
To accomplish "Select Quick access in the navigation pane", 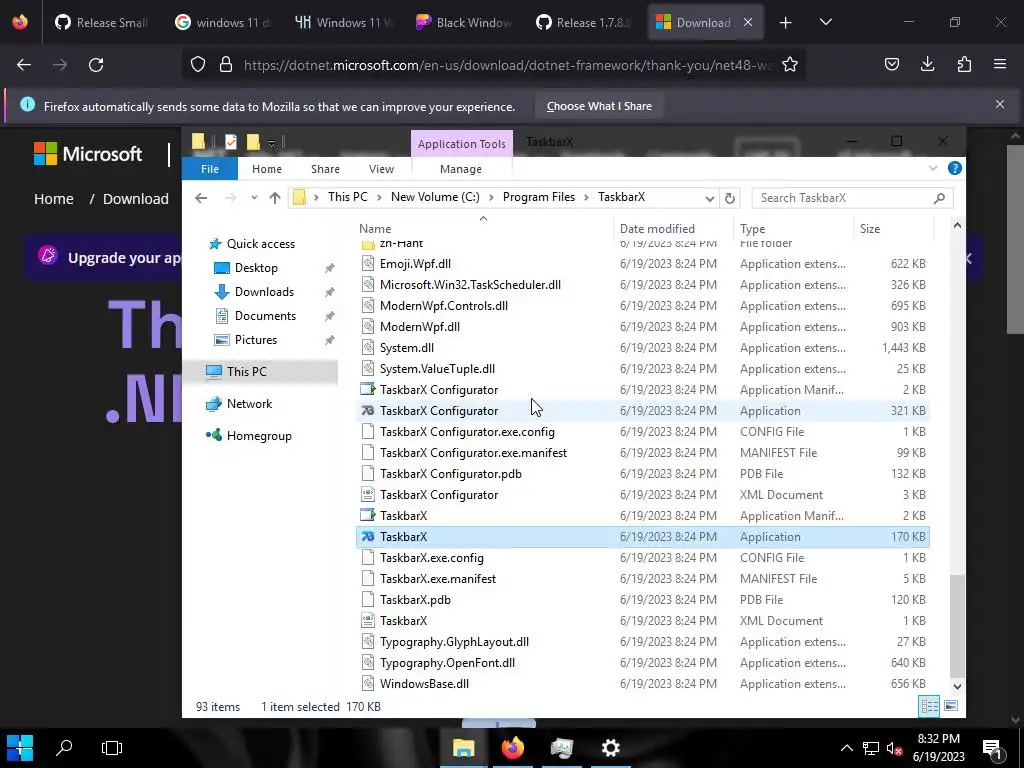I will tap(261, 244).
